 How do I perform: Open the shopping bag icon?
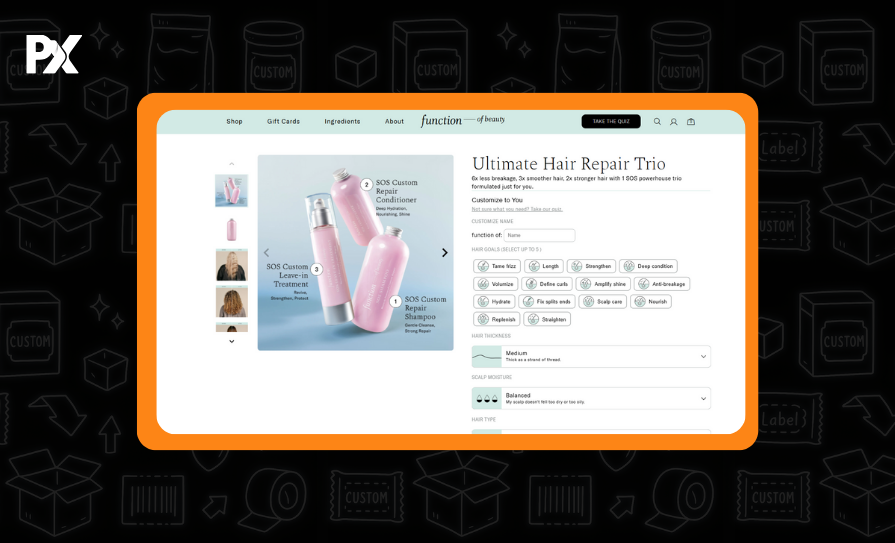(691, 122)
